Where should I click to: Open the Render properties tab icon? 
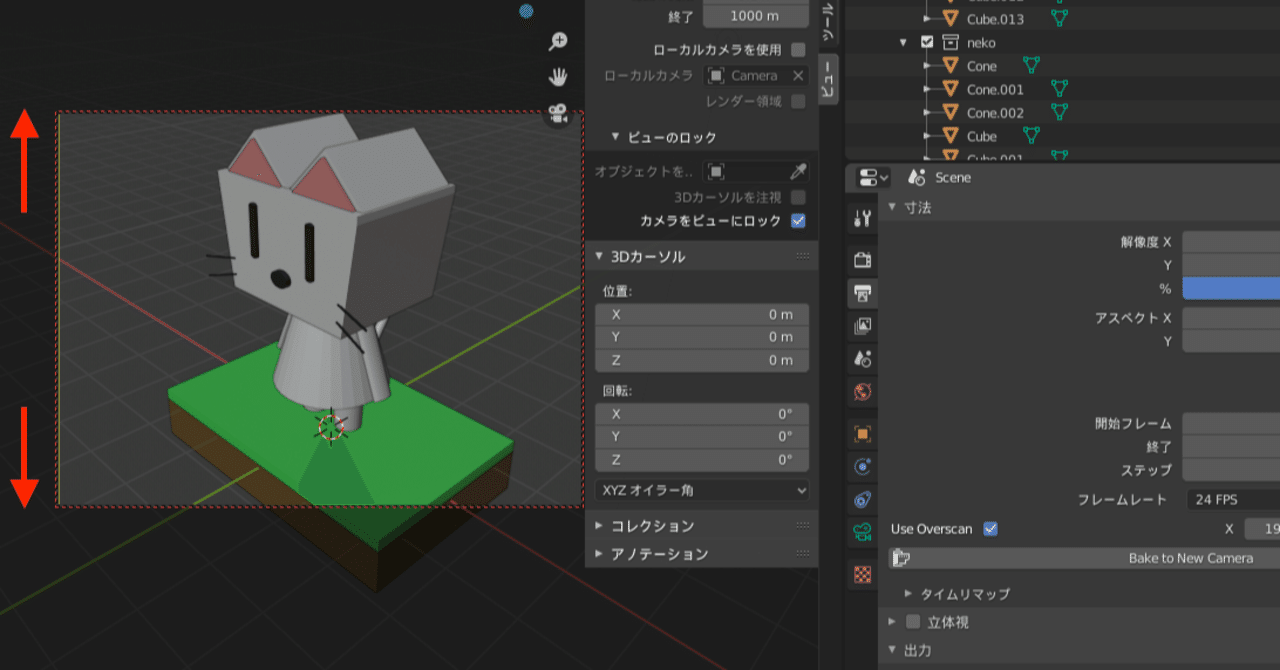(x=862, y=260)
